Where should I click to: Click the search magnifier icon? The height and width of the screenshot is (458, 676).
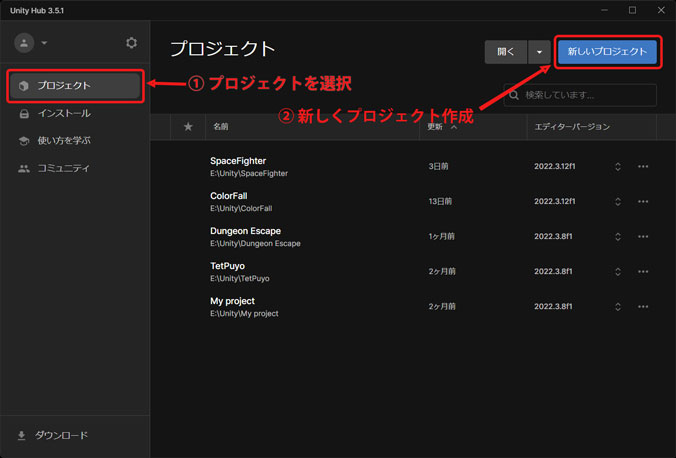tap(514, 95)
